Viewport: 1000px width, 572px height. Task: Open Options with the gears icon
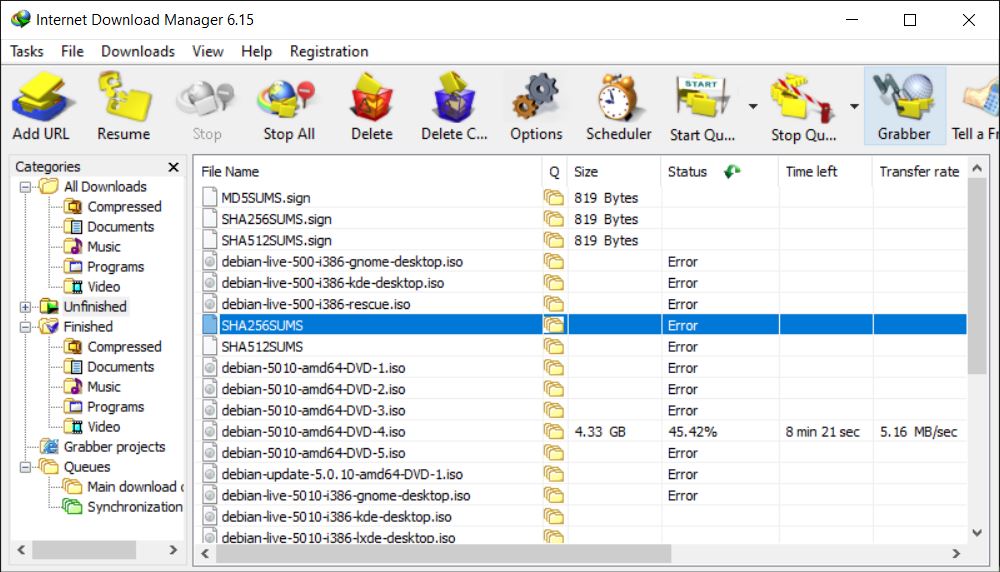click(x=536, y=97)
